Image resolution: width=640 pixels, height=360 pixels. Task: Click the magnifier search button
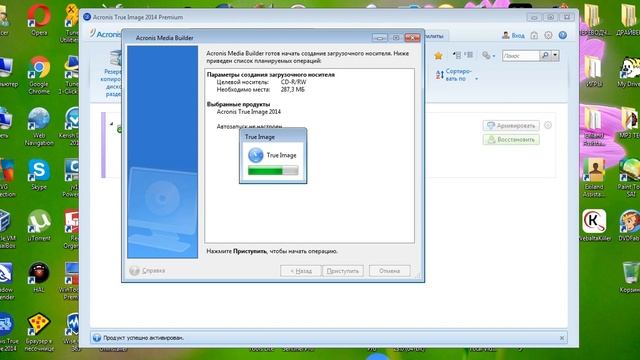[x=545, y=56]
